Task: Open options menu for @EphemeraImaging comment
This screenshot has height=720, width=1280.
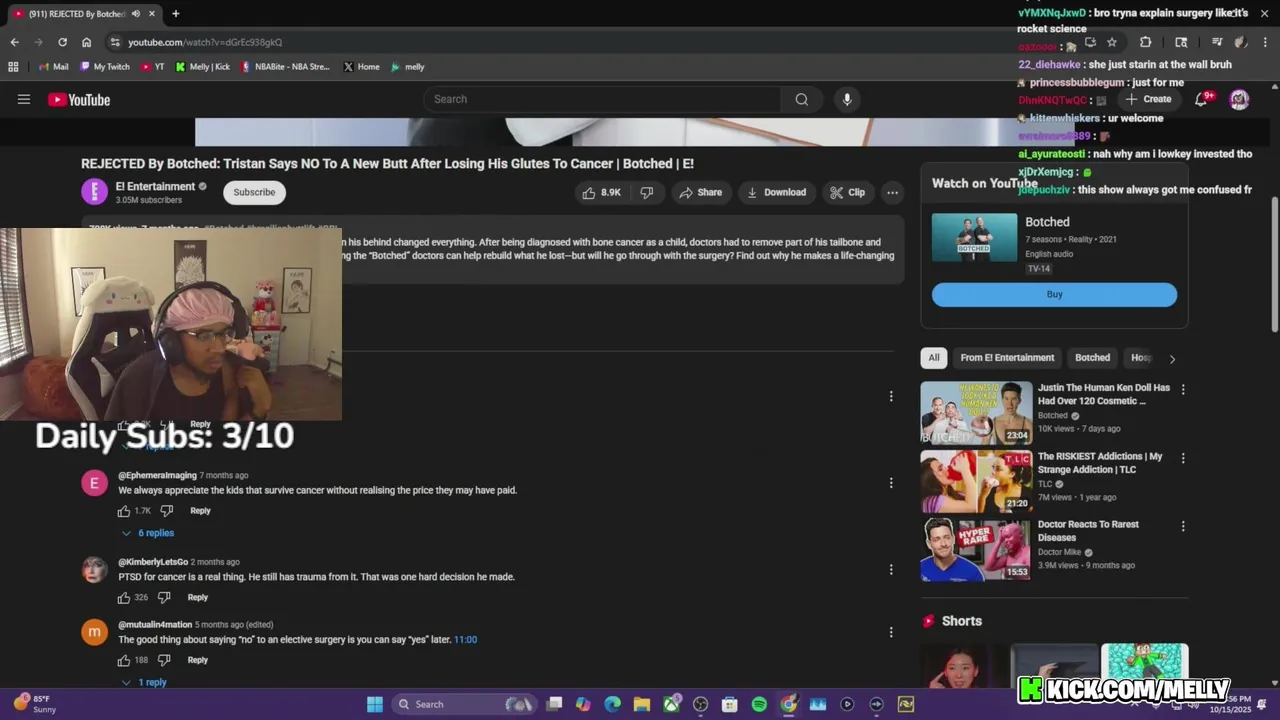Action: point(891,483)
